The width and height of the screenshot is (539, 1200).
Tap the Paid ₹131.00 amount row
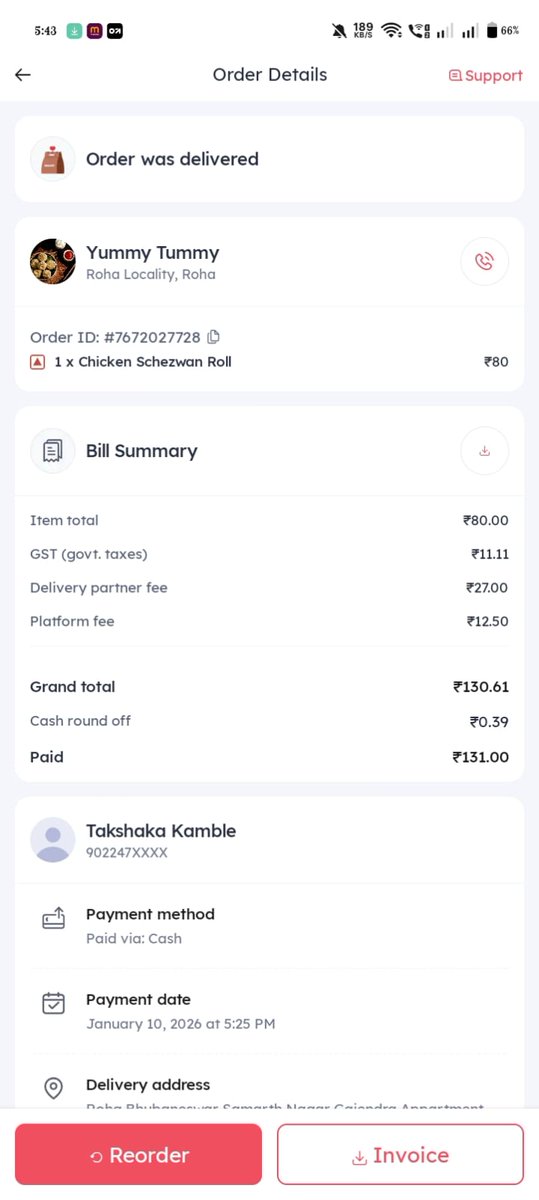269,757
